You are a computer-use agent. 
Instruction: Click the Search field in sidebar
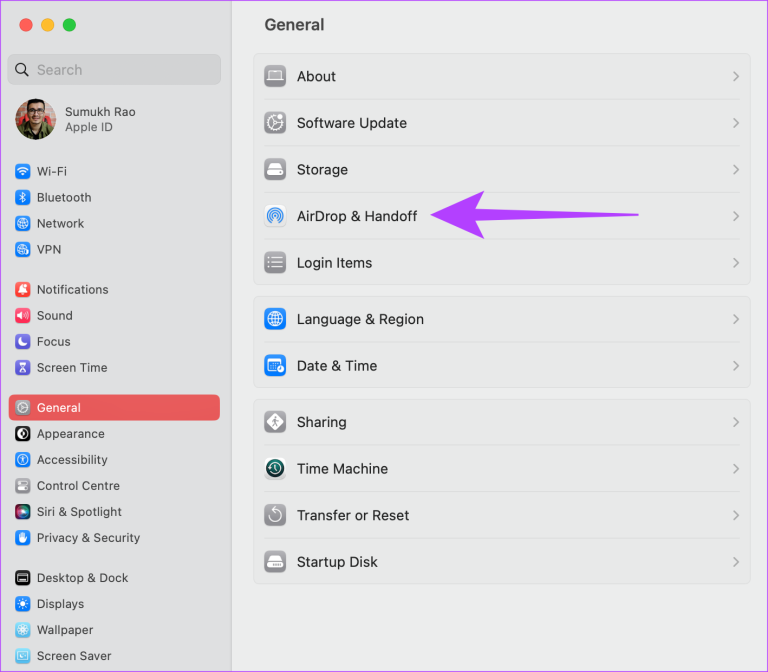point(114,70)
